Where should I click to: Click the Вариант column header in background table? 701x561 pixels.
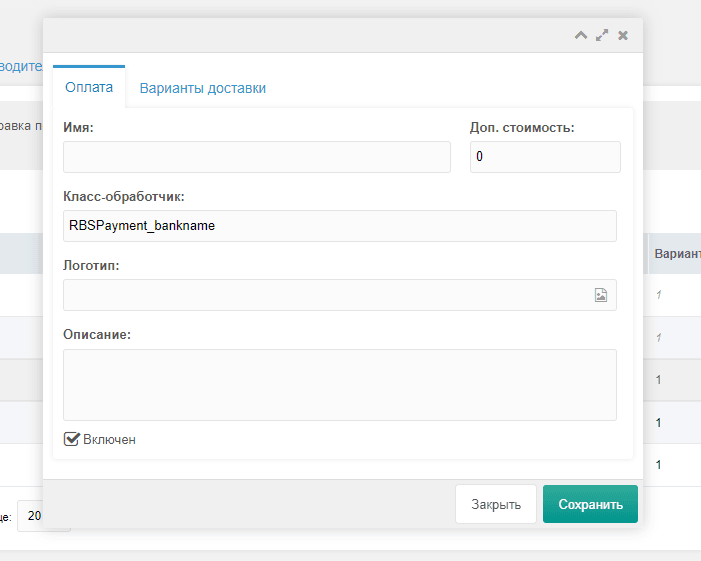point(676,255)
